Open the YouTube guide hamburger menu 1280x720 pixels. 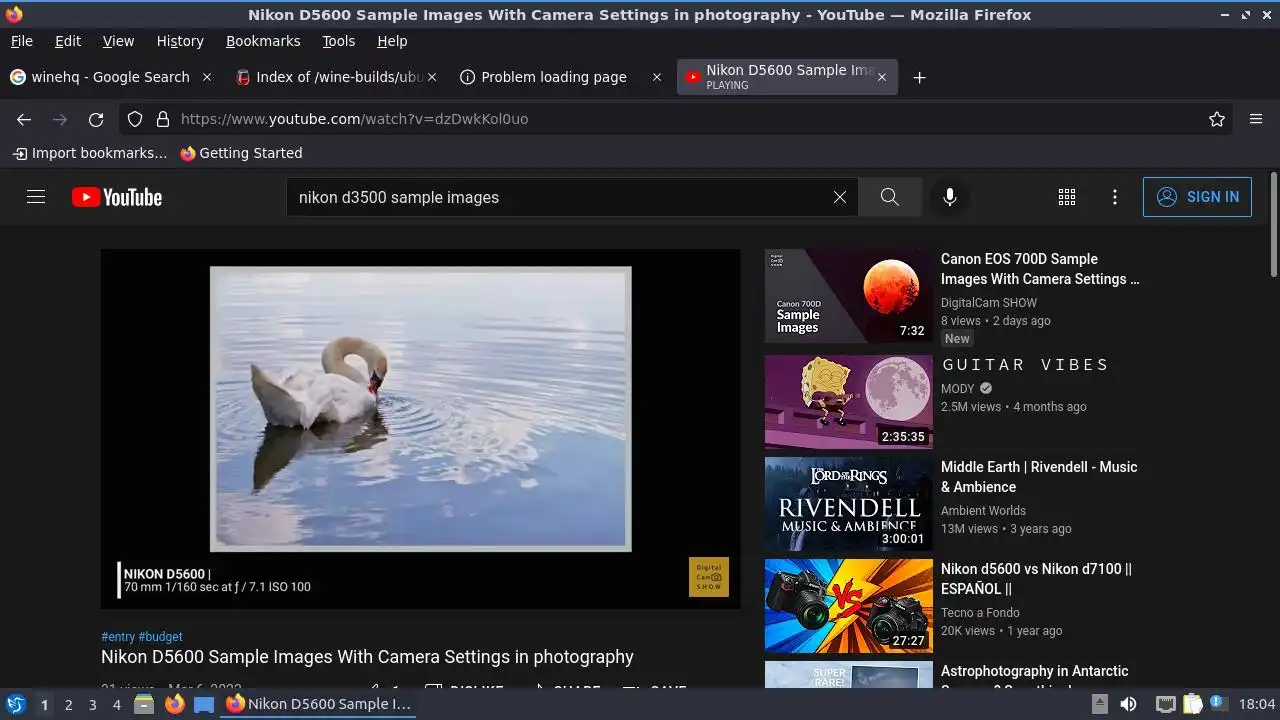point(36,197)
